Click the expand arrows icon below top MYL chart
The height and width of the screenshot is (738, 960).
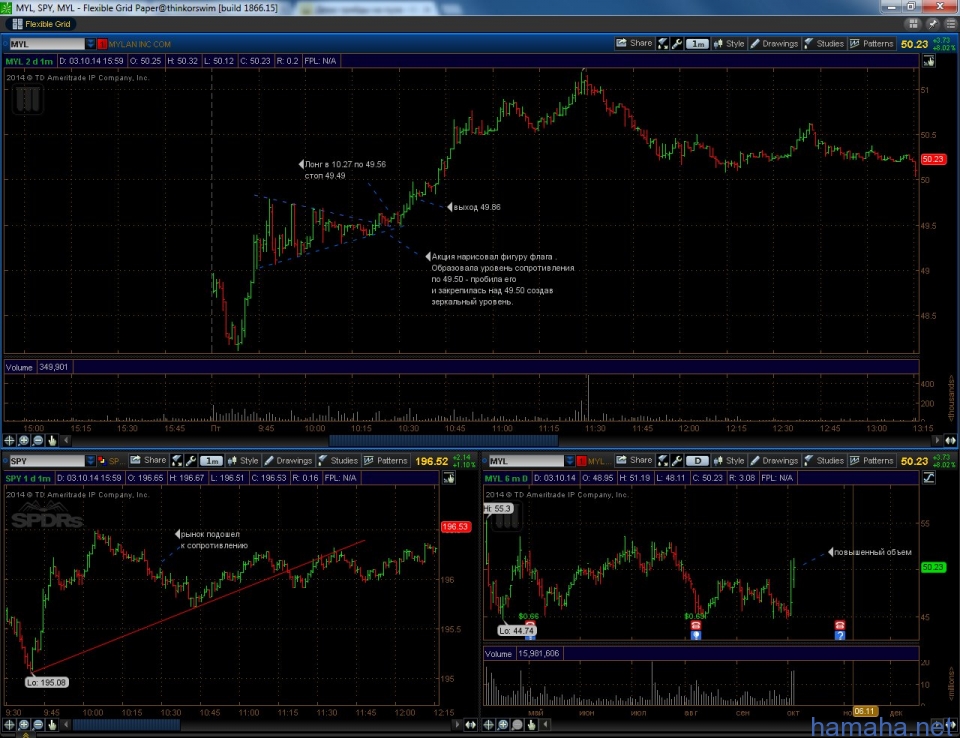click(950, 440)
